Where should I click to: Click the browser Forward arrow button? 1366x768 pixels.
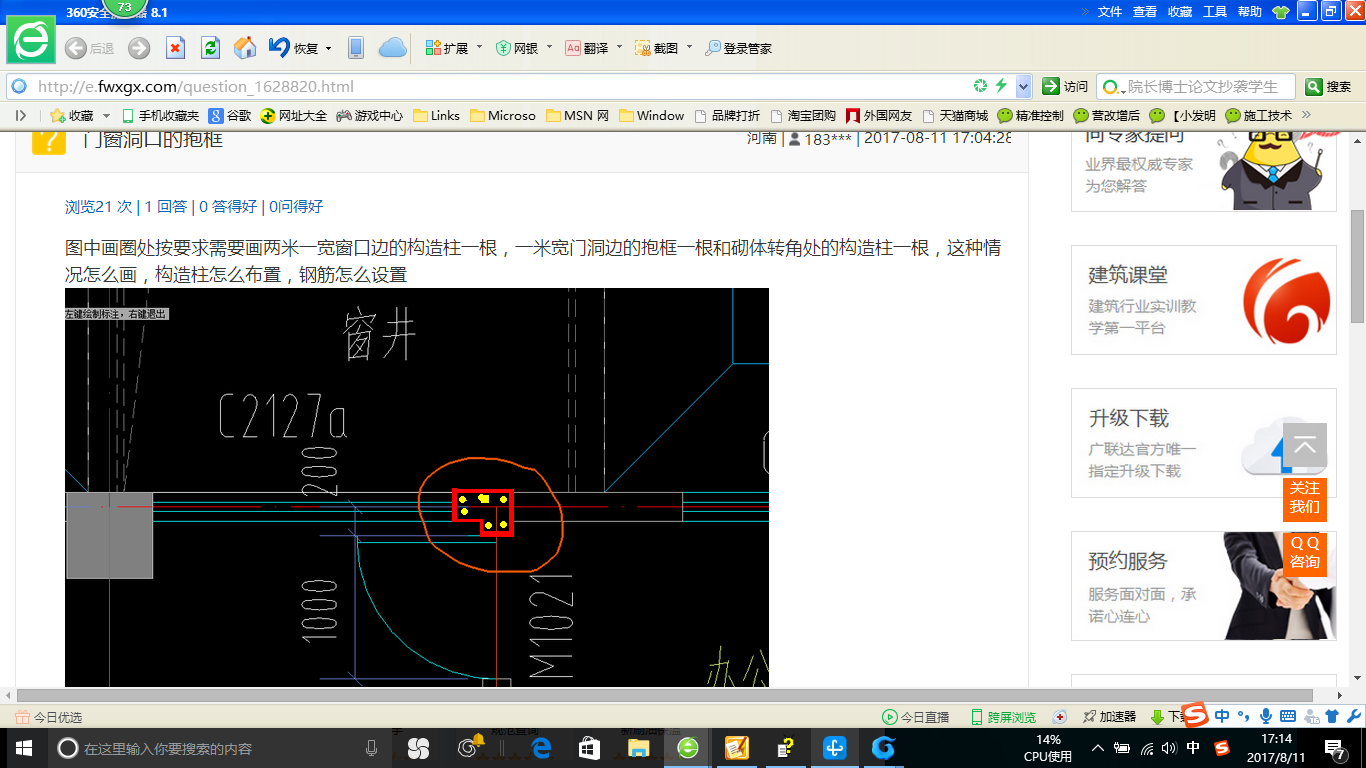[138, 48]
